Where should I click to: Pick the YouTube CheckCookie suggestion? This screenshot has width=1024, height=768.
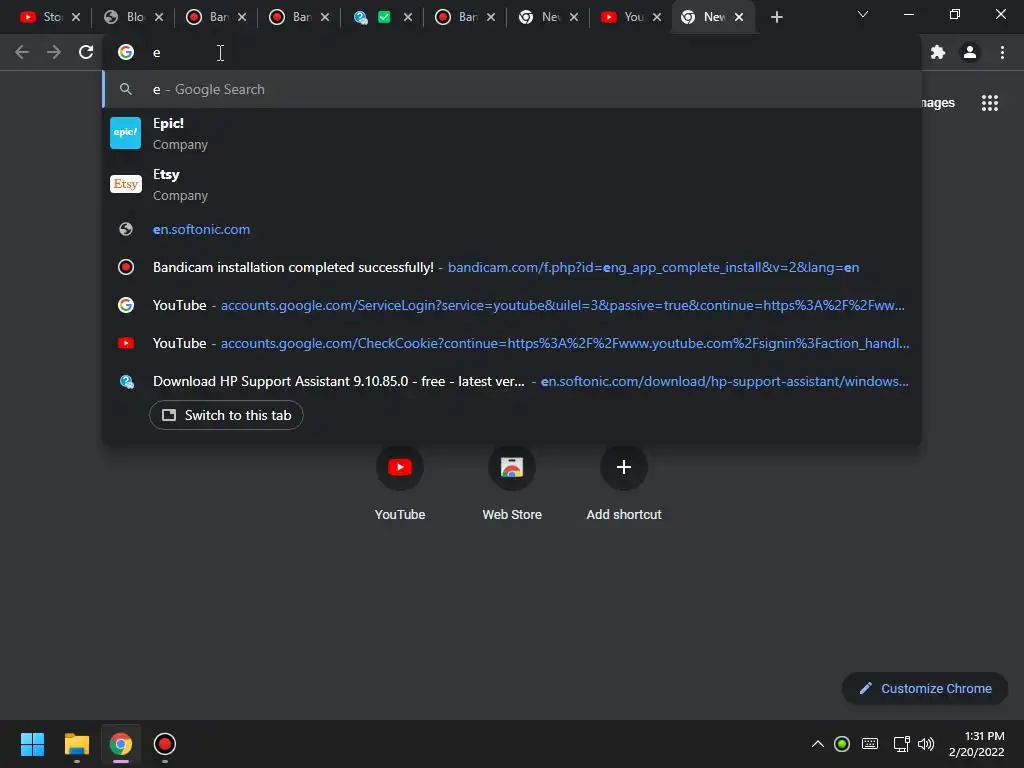[512, 343]
